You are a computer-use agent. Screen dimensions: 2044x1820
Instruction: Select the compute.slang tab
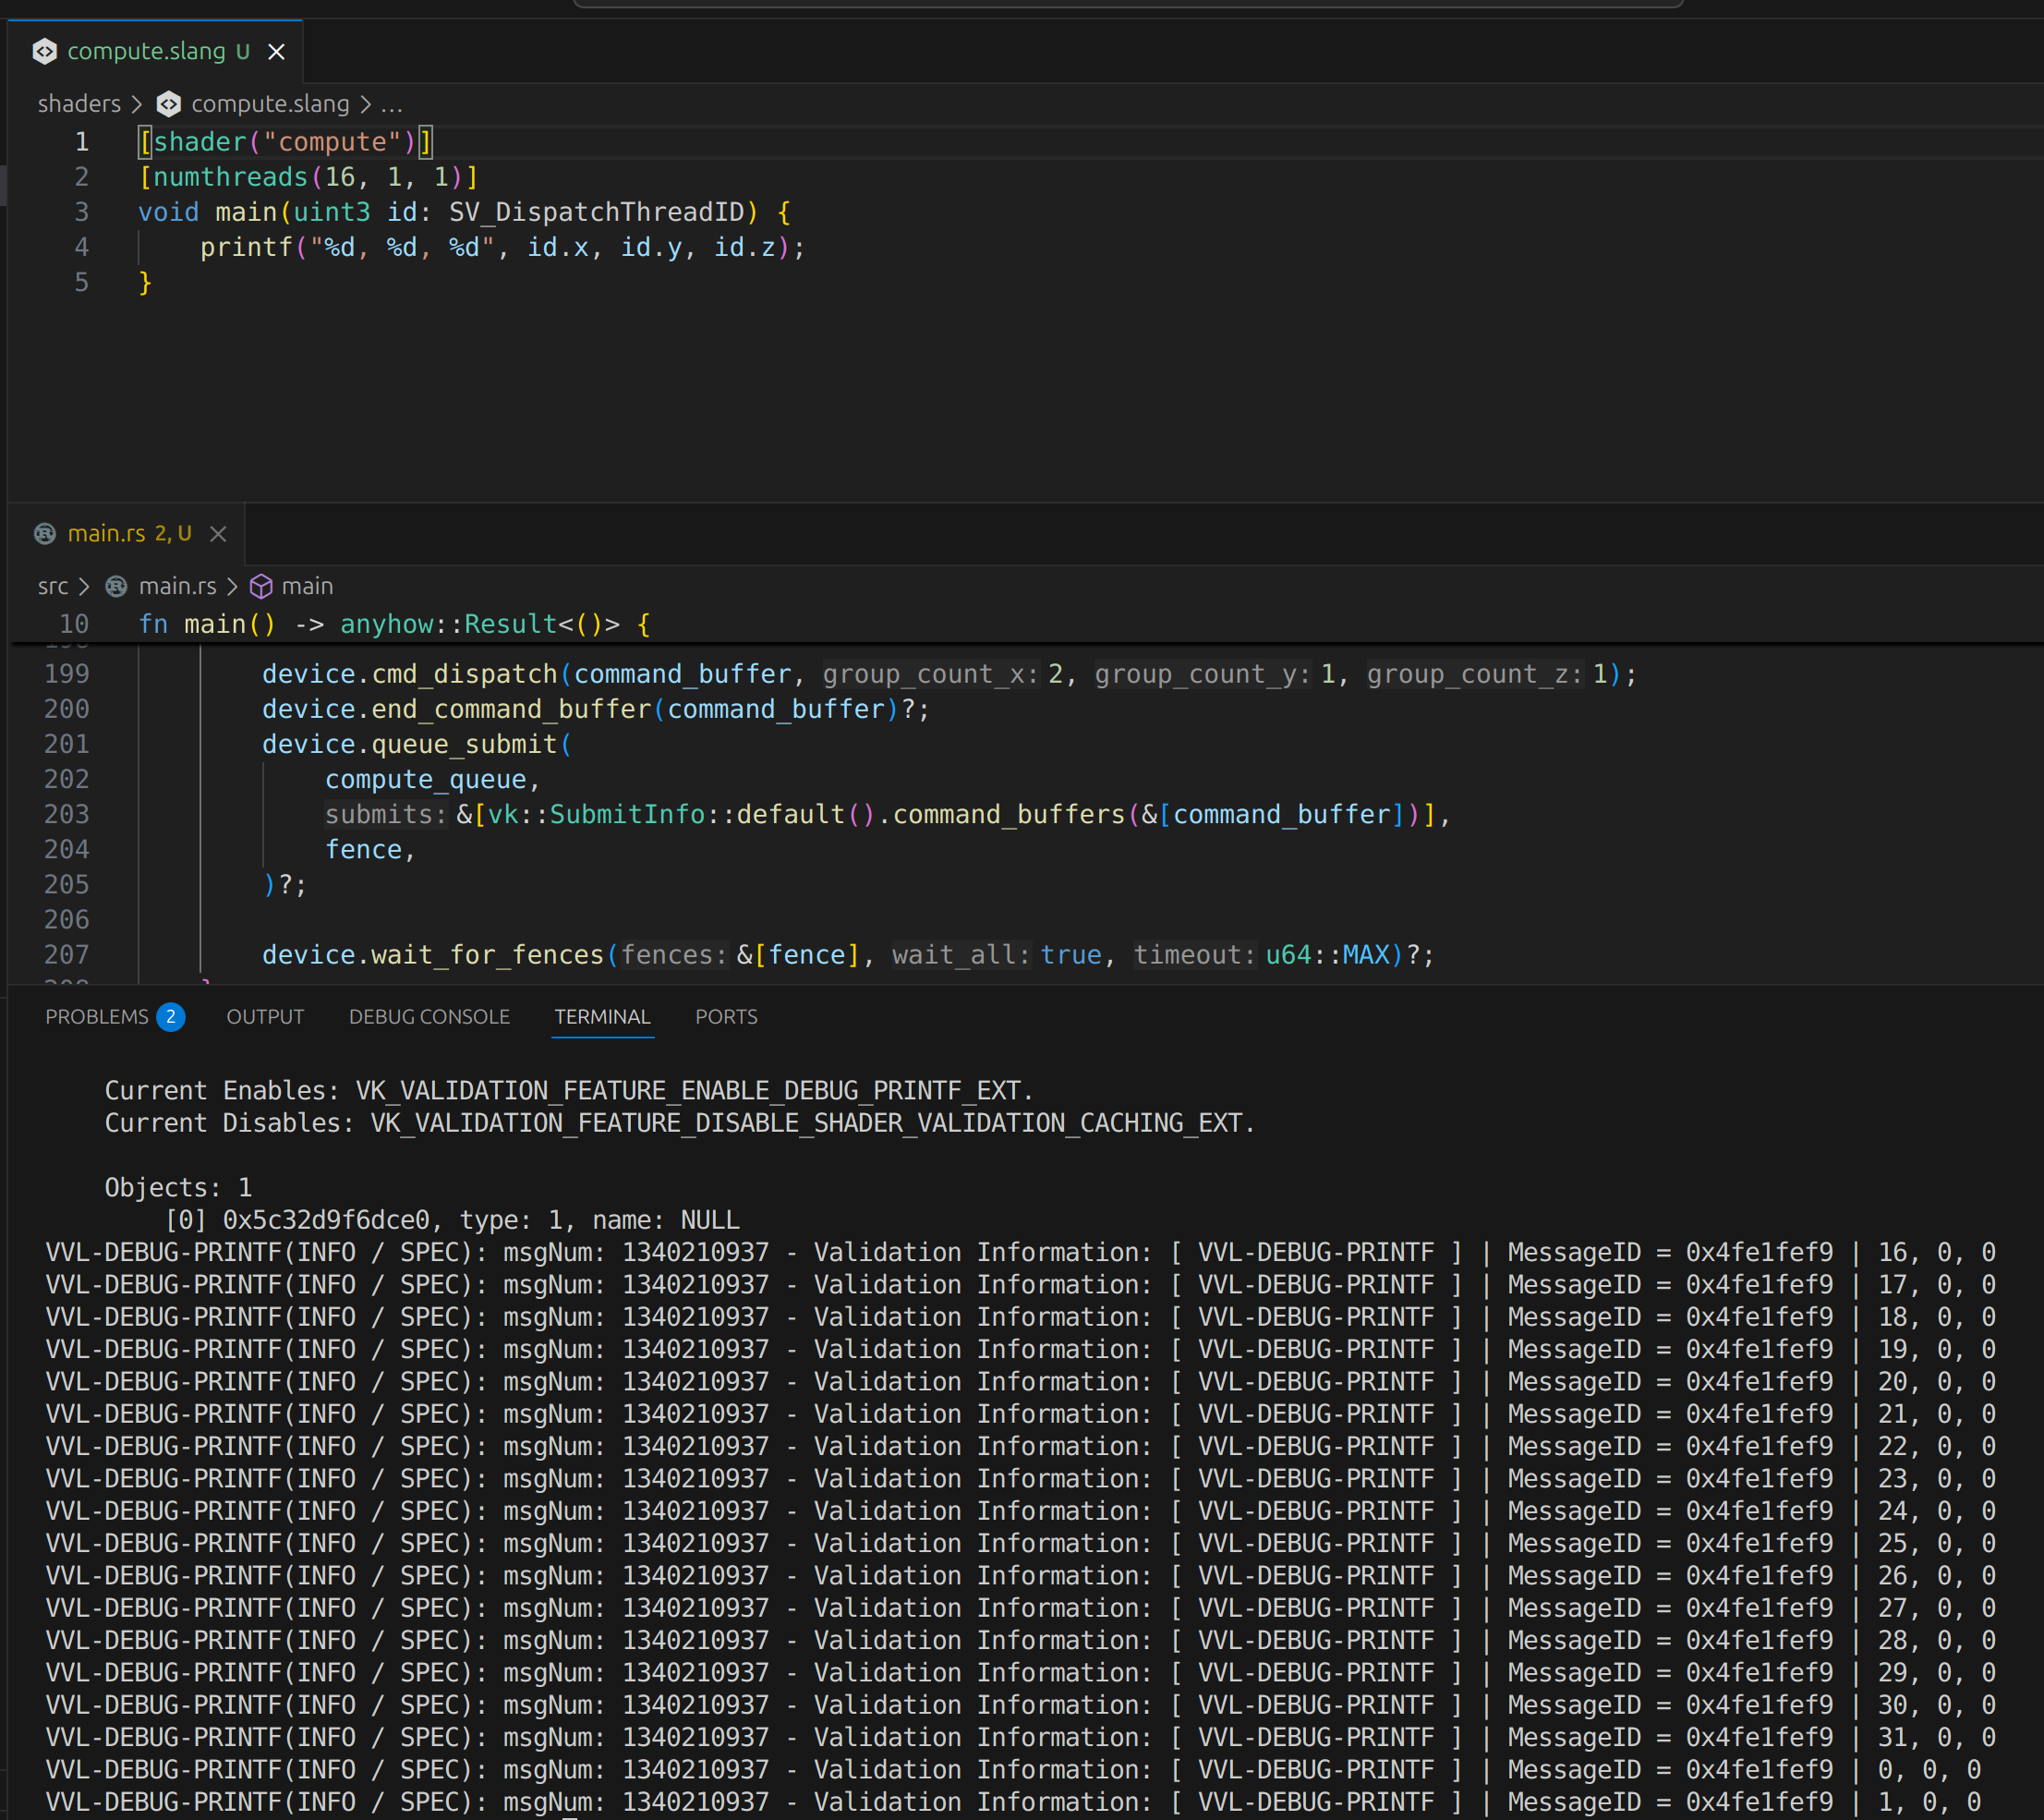coord(156,51)
